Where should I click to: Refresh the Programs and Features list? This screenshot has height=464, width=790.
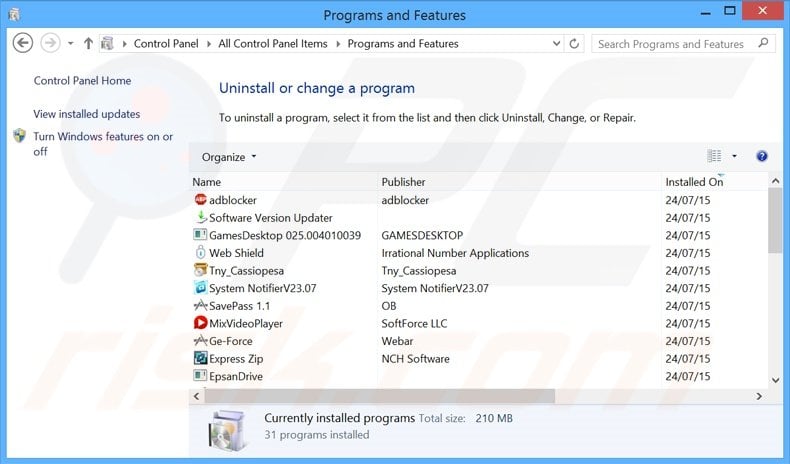[574, 44]
